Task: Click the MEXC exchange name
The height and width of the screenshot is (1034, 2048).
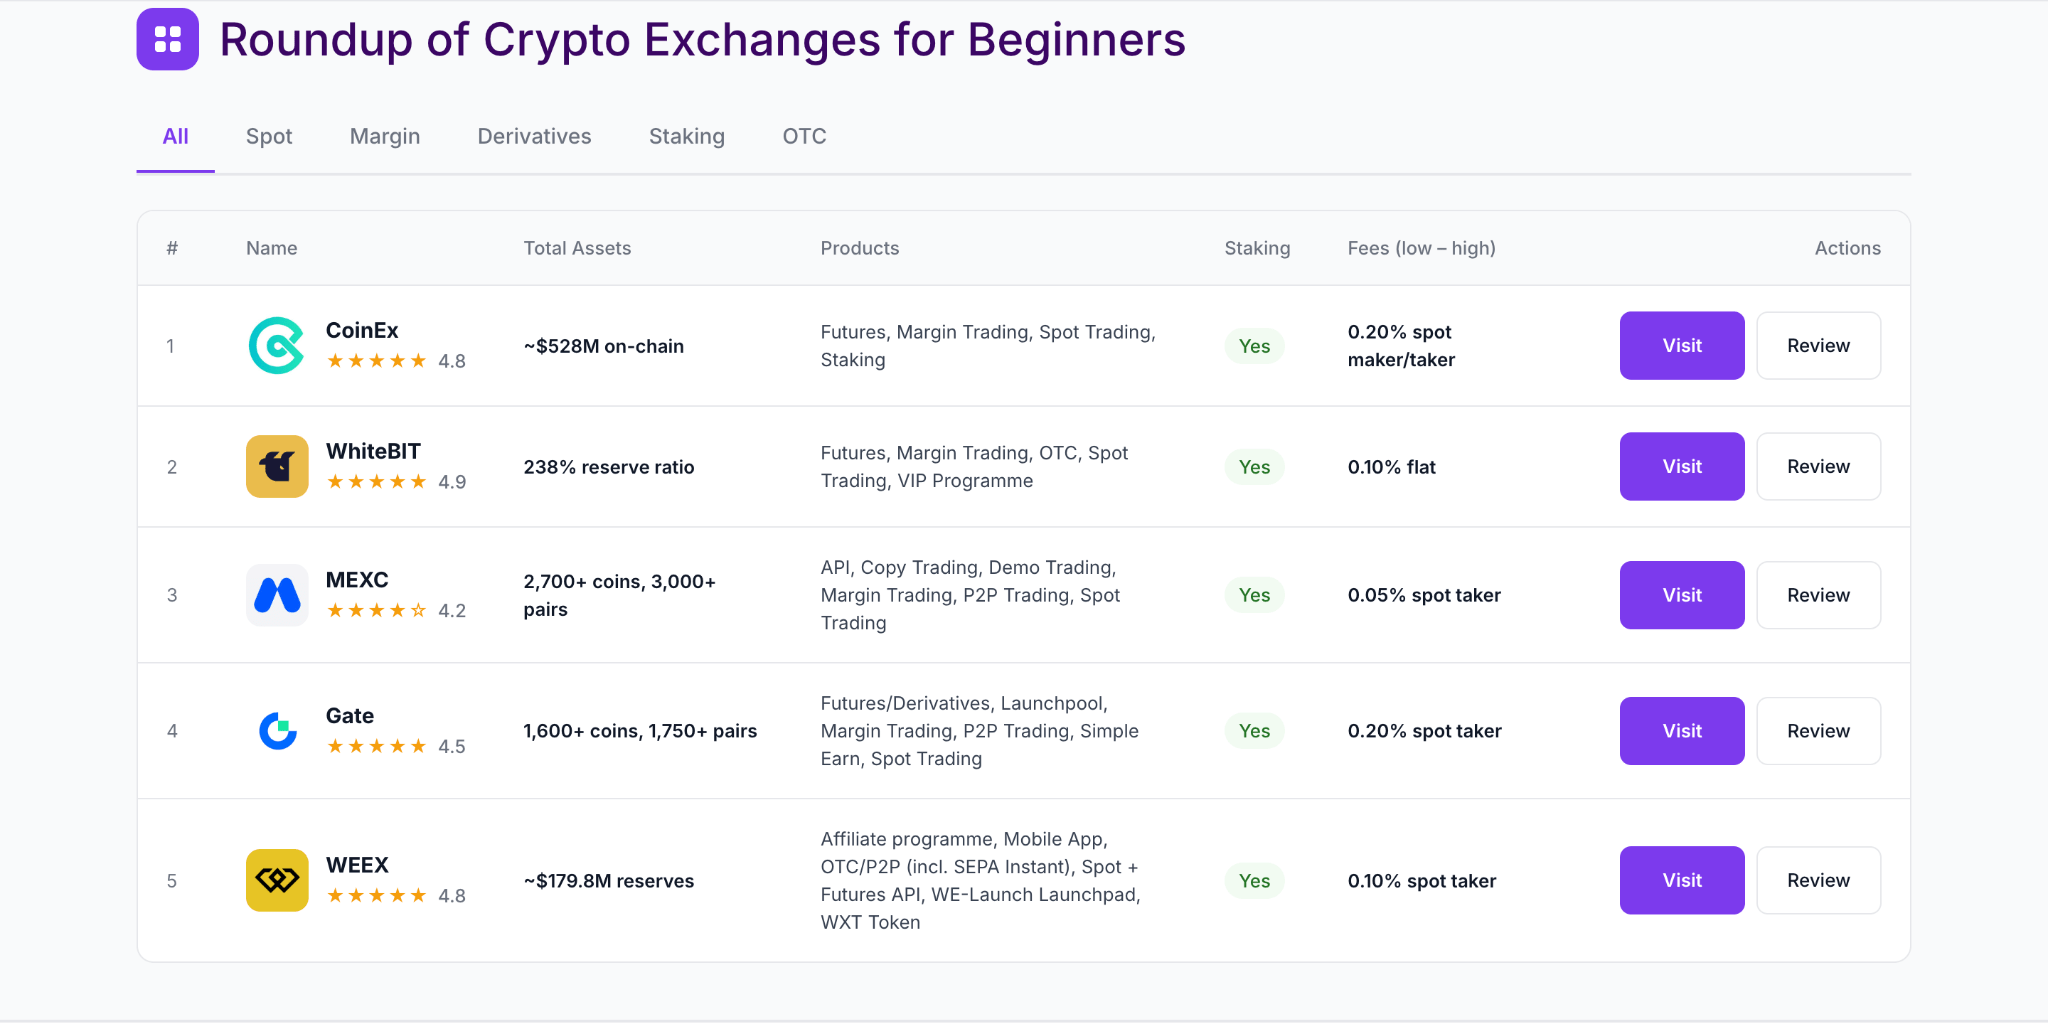Action: [357, 580]
